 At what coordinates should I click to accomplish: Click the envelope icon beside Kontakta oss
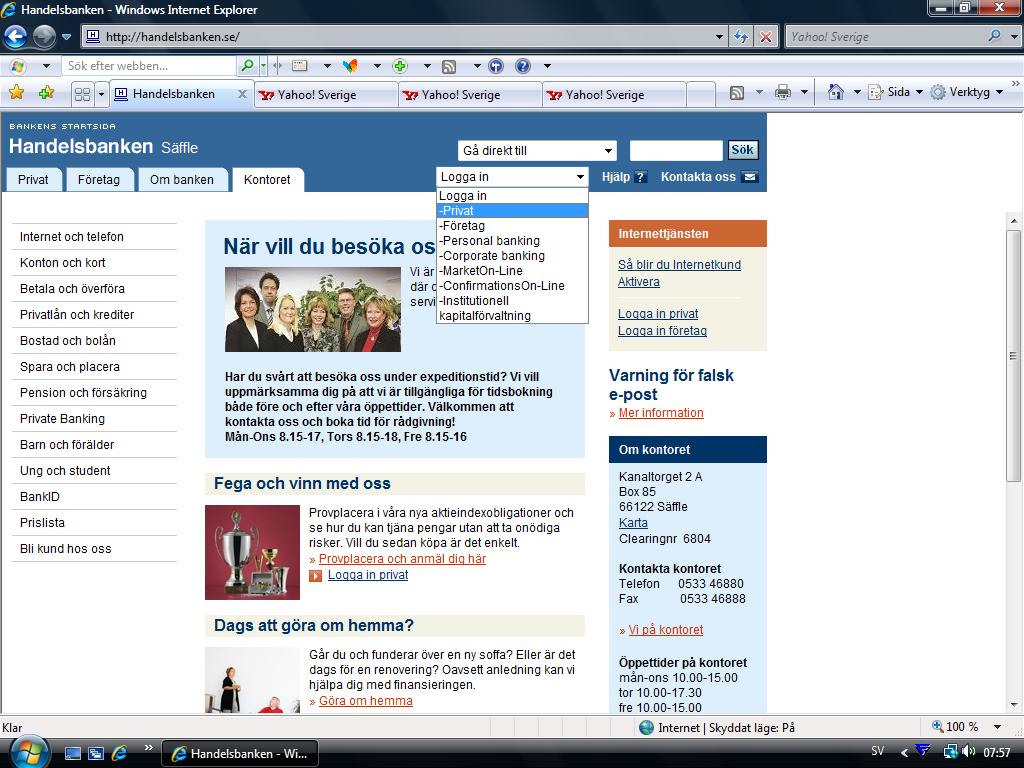[x=750, y=177]
